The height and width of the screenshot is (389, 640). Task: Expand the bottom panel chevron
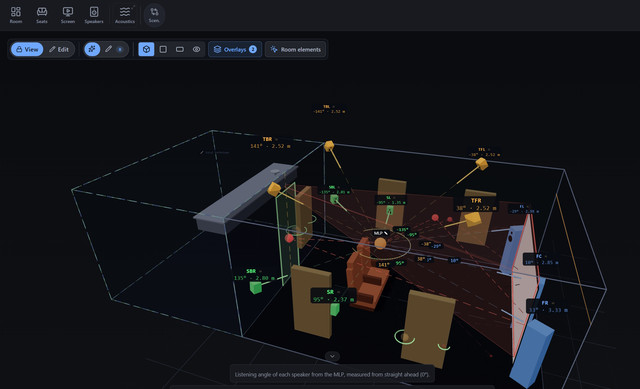(332, 356)
